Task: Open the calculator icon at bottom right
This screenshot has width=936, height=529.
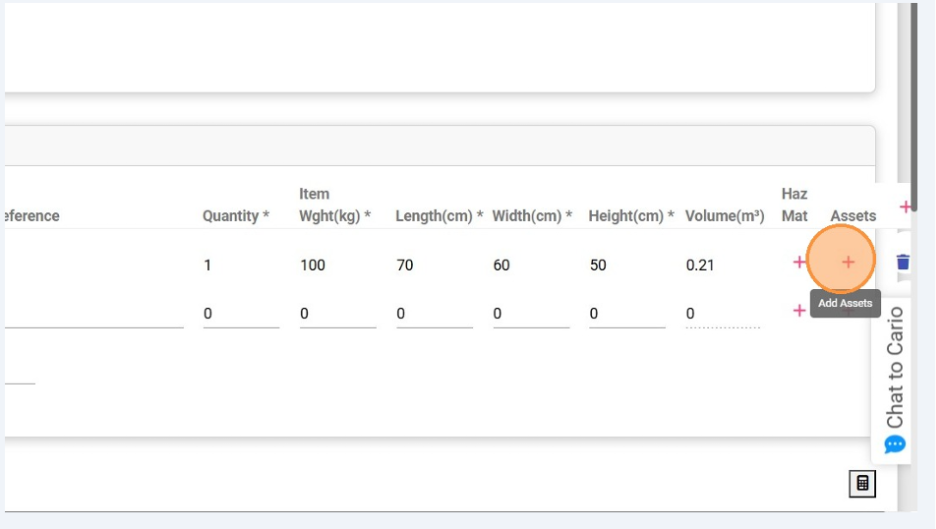Action: [x=861, y=484]
